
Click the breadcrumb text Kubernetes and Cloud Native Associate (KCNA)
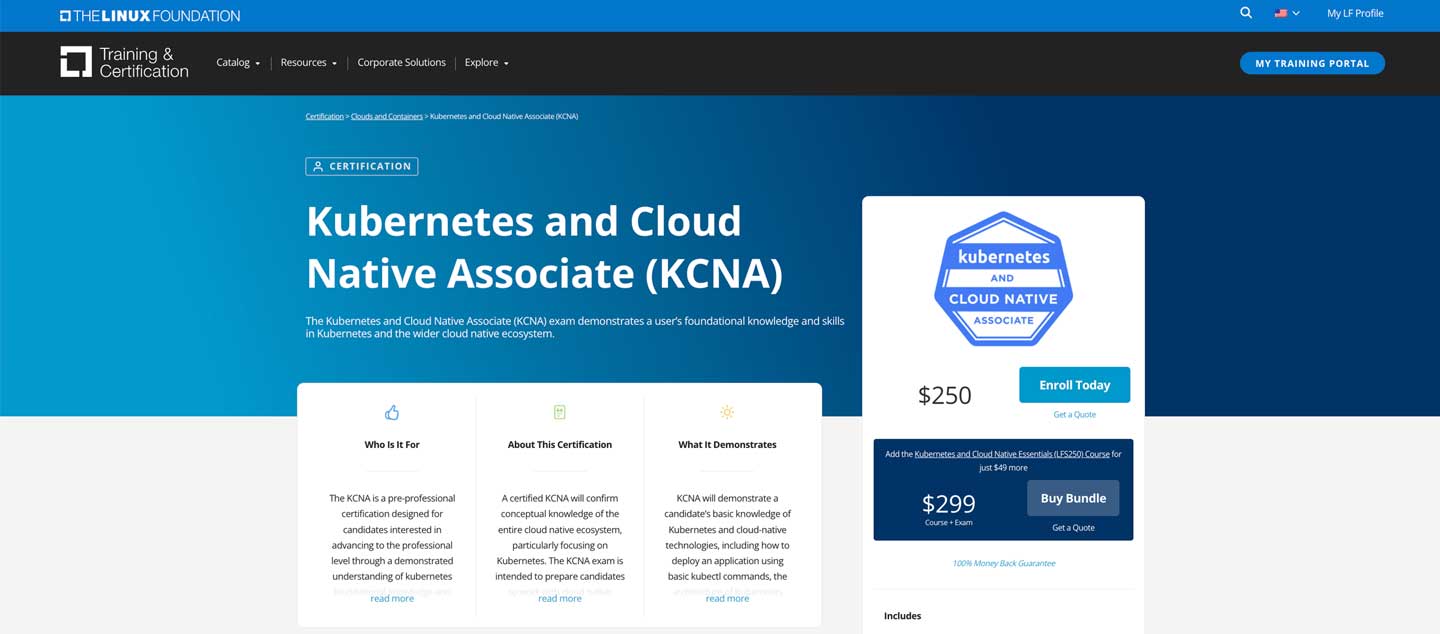click(x=504, y=116)
